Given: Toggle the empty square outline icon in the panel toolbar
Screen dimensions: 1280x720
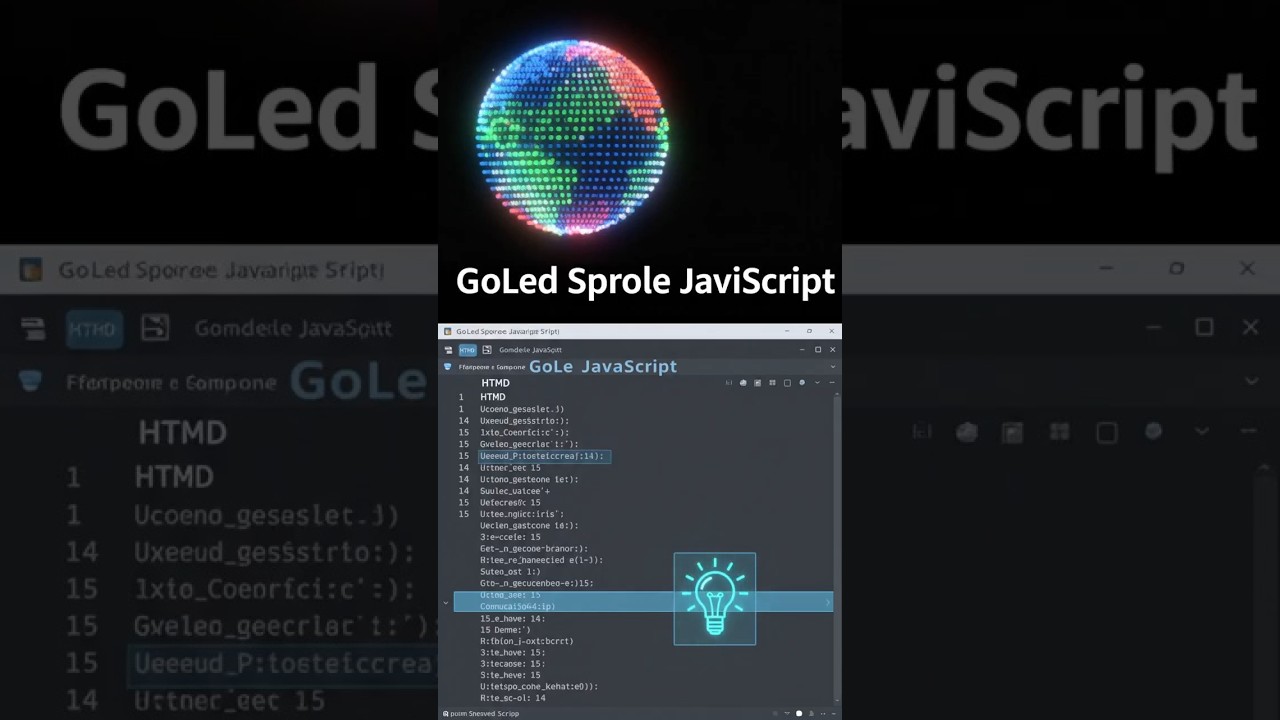Looking at the screenshot, I should [x=787, y=382].
